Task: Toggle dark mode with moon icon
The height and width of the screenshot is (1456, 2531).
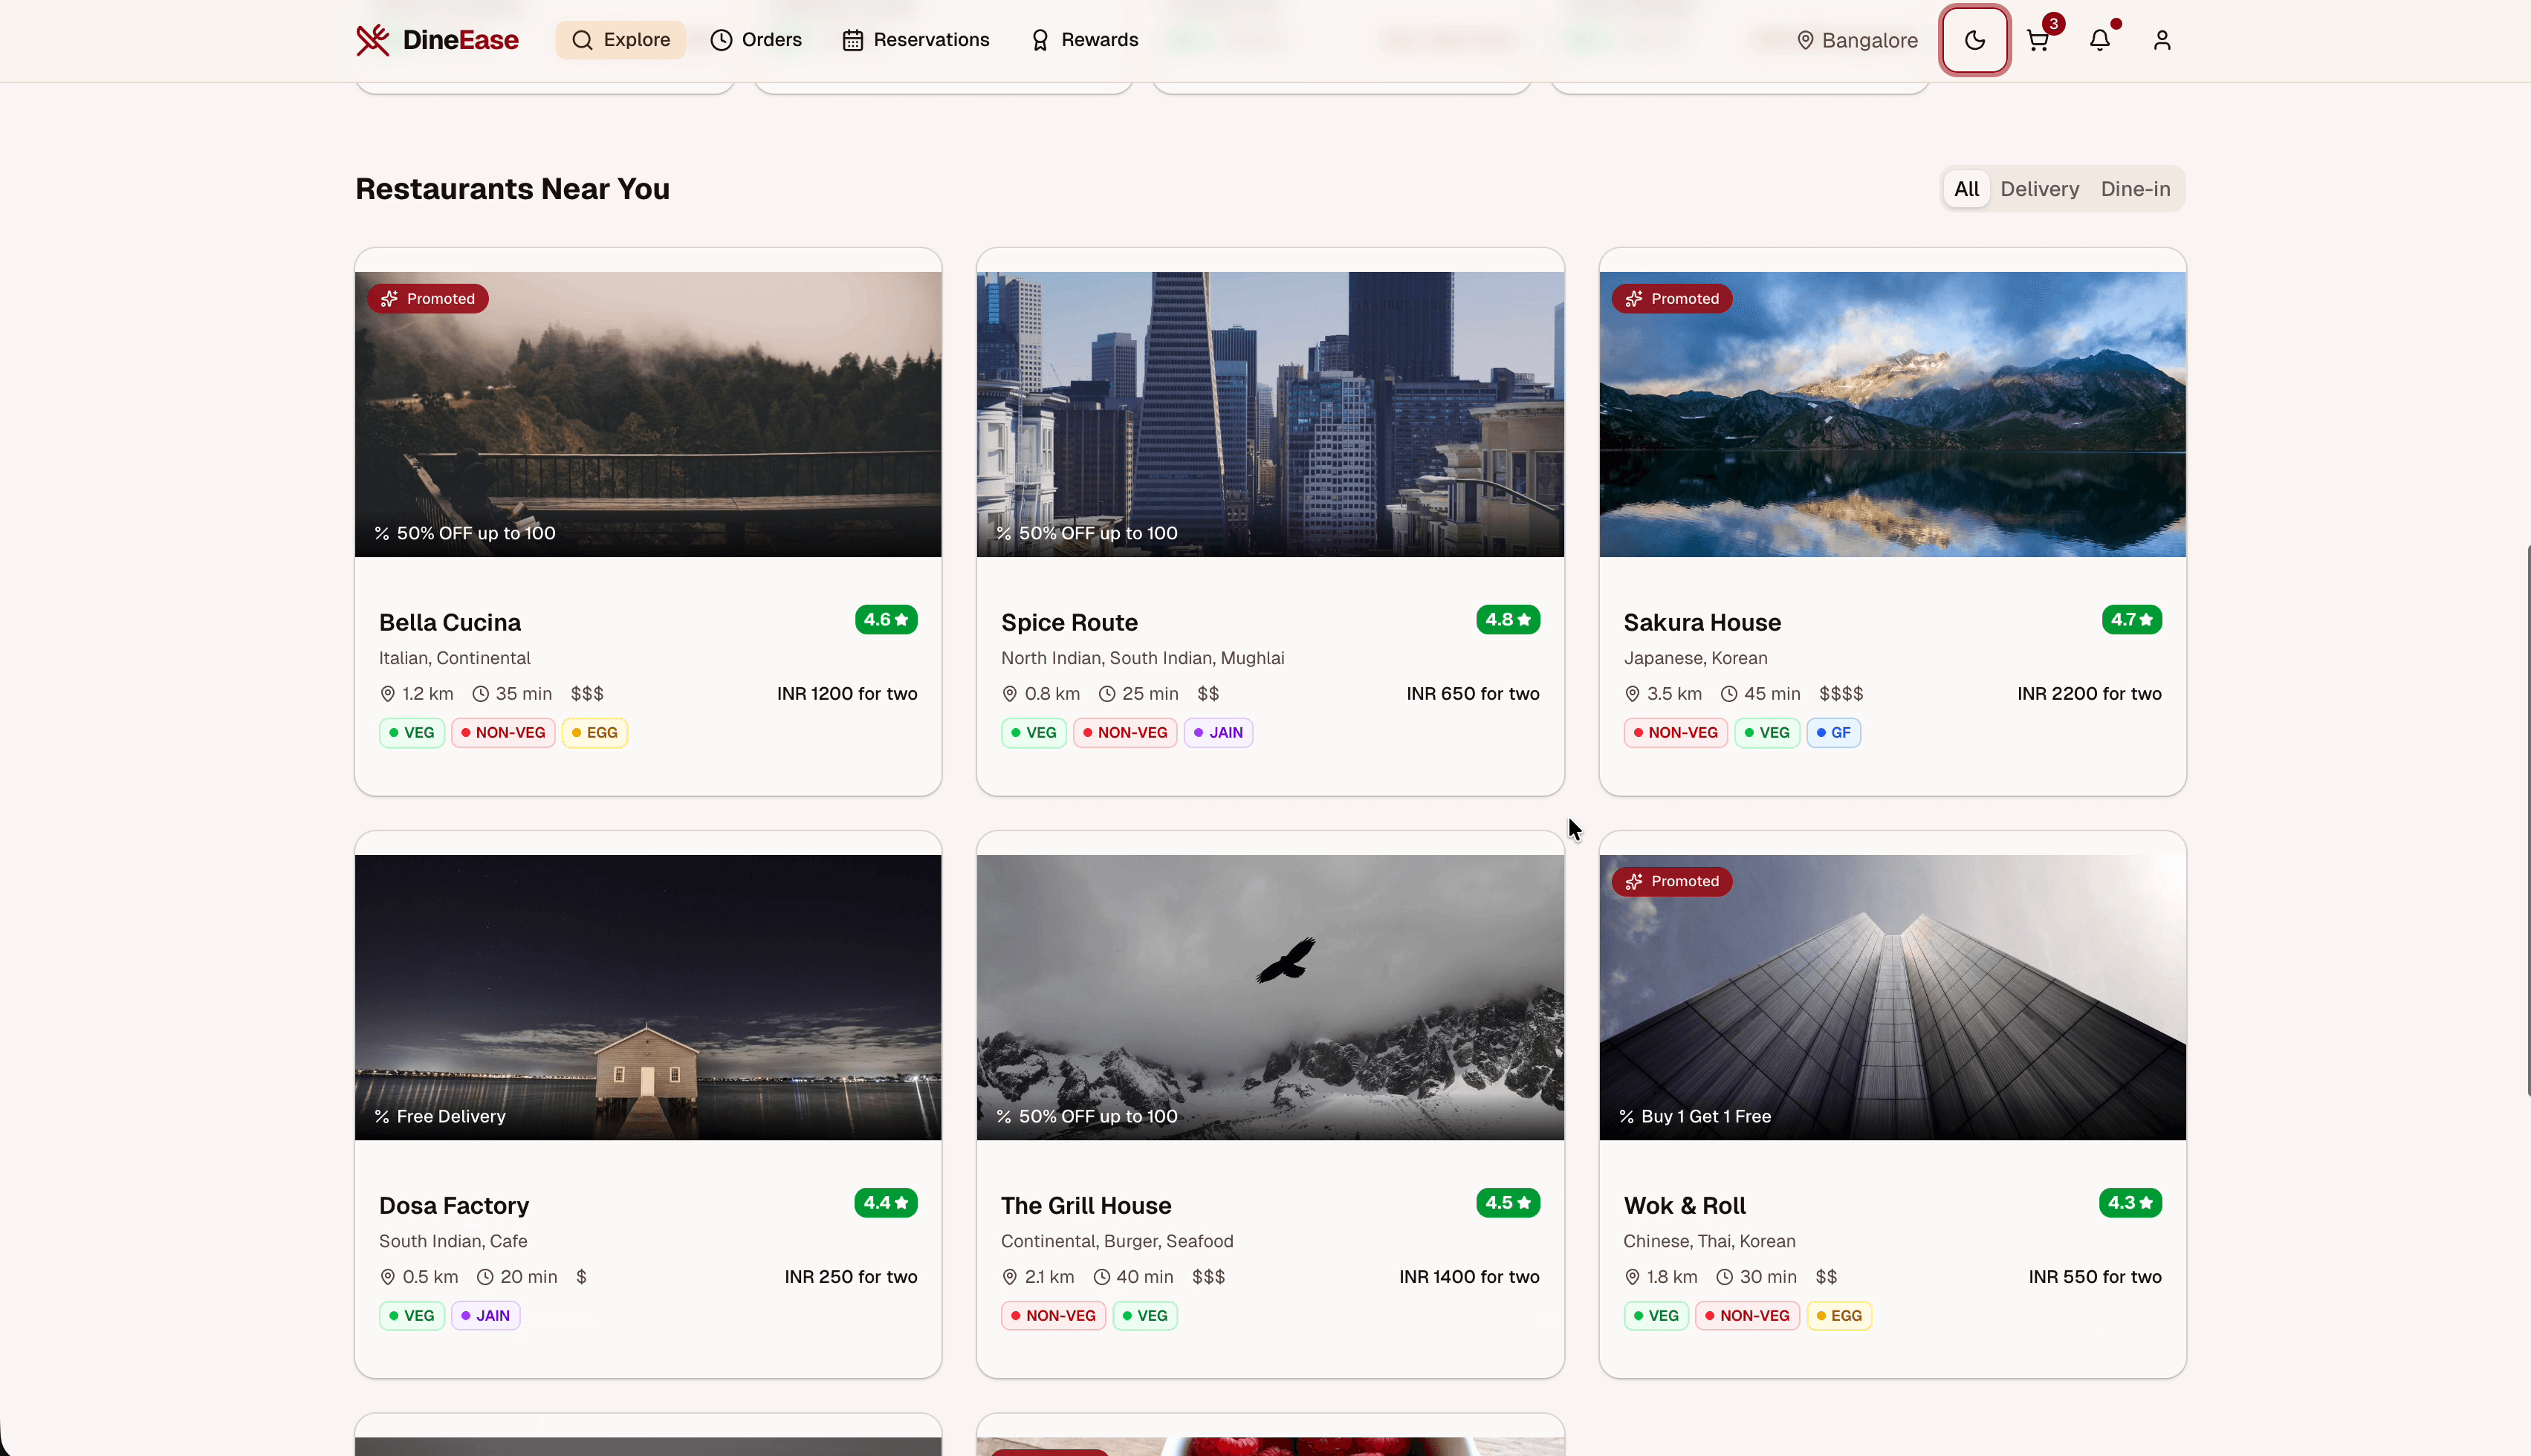Action: point(1974,40)
